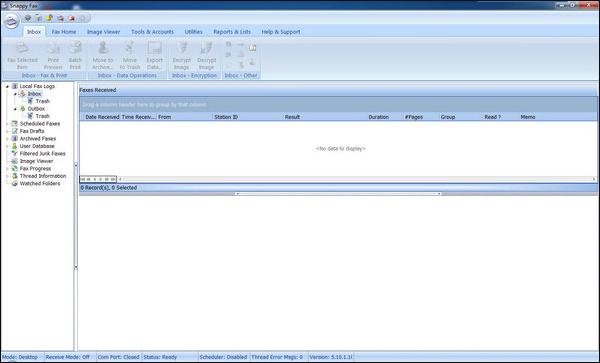Expand the Archived Faxes tree node
Screen dimensions: 600x363
coord(7,139)
